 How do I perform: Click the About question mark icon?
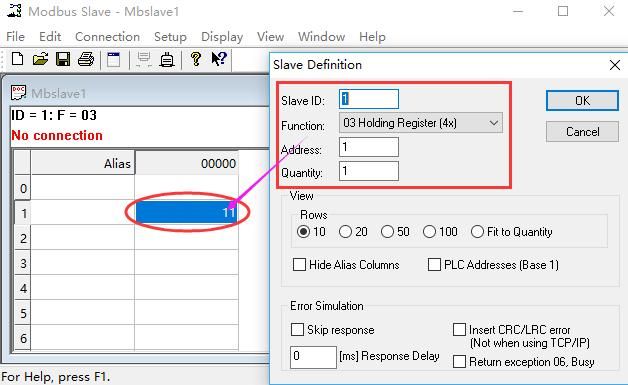(x=196, y=59)
